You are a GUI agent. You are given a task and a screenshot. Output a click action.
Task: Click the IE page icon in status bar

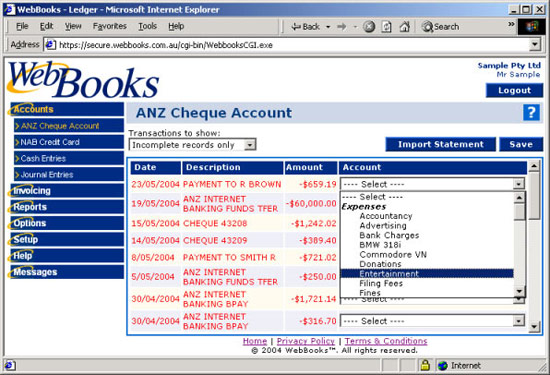coord(9,366)
